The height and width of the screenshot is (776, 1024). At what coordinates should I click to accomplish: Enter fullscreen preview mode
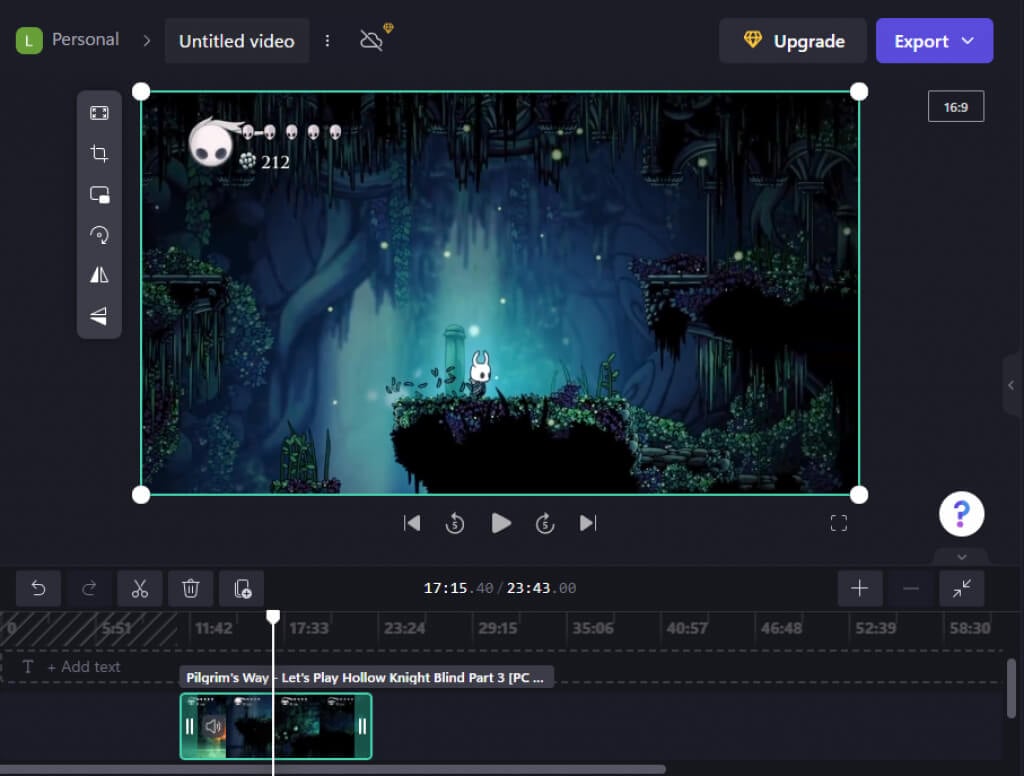(x=839, y=523)
